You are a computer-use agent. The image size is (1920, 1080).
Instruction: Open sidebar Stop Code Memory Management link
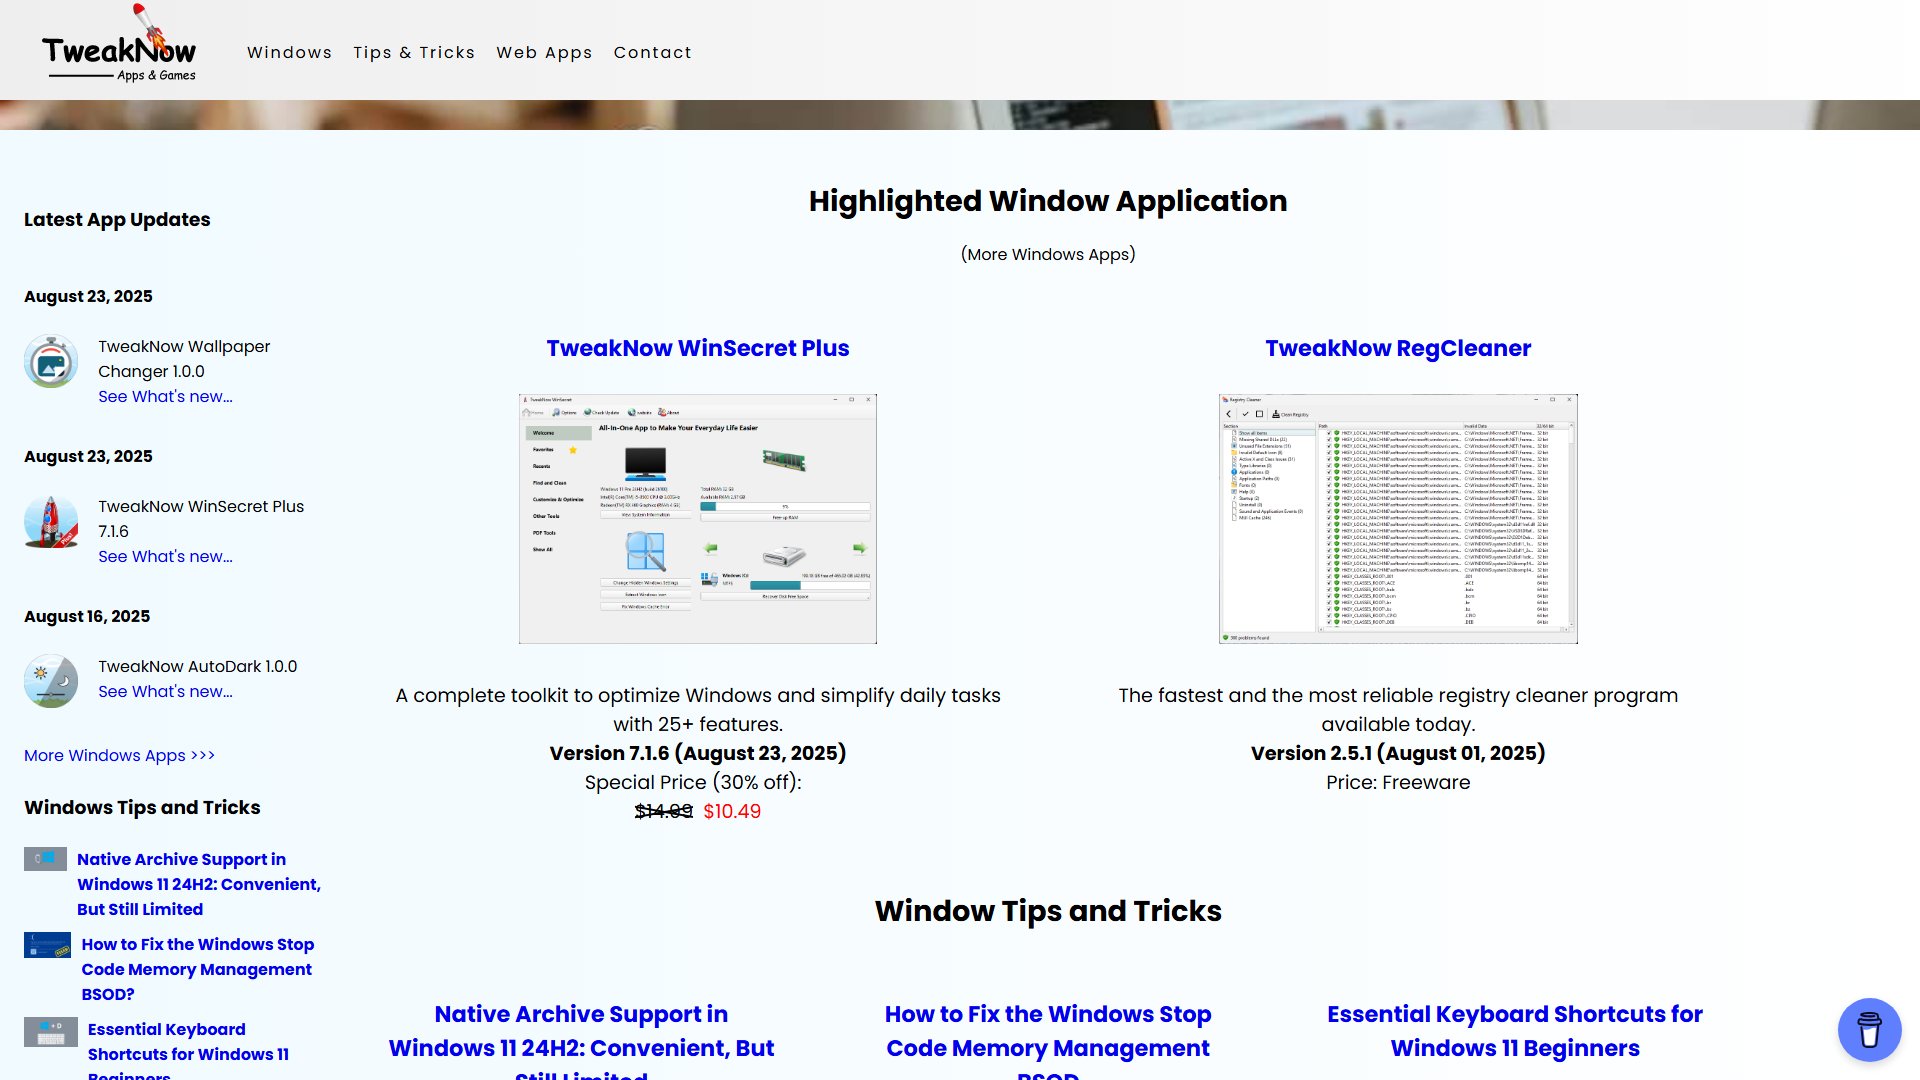[x=197, y=969]
